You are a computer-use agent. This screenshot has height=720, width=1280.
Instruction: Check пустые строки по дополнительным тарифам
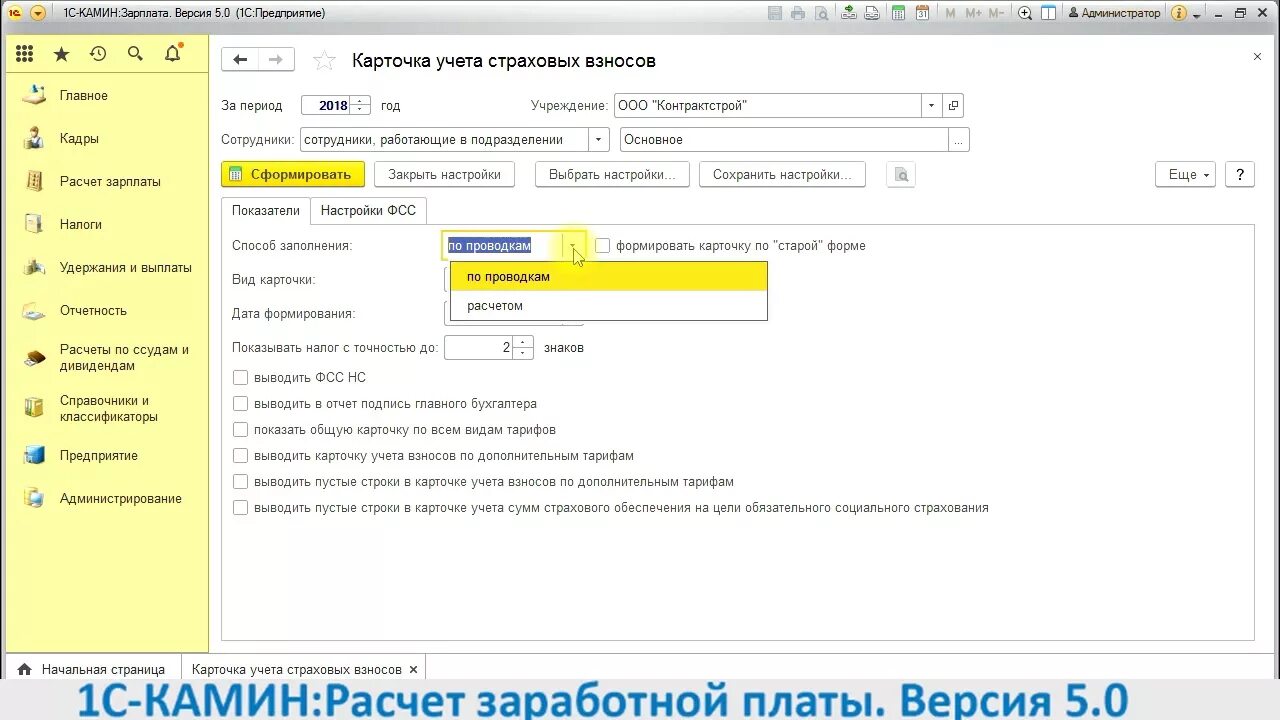click(x=240, y=482)
